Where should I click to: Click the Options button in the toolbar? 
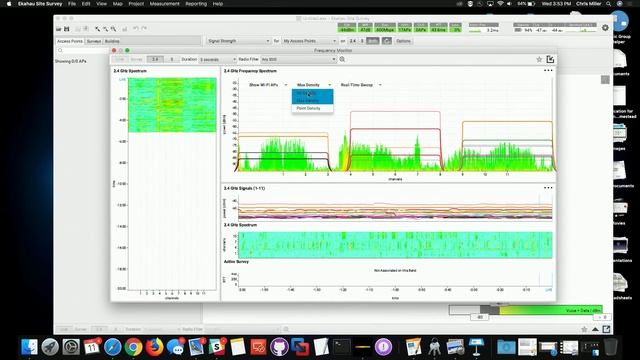pyautogui.click(x=403, y=41)
